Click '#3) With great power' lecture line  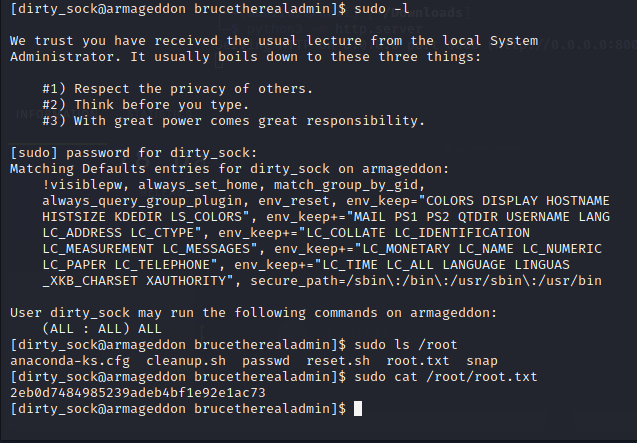pyautogui.click(x=234, y=121)
